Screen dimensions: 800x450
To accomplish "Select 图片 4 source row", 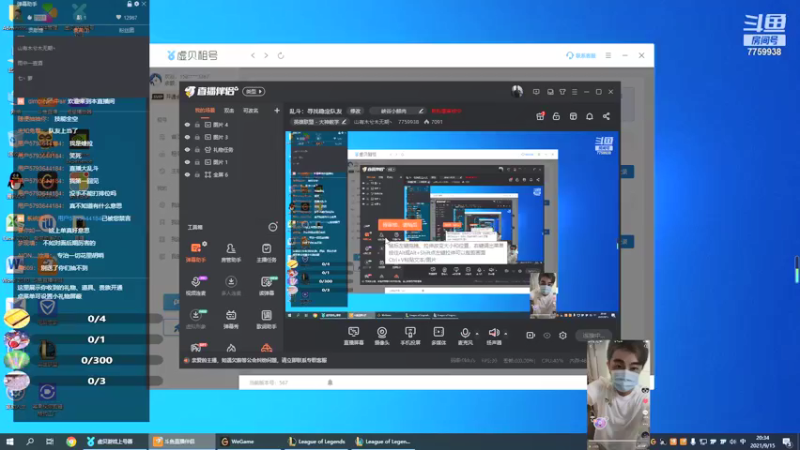I will [x=232, y=124].
